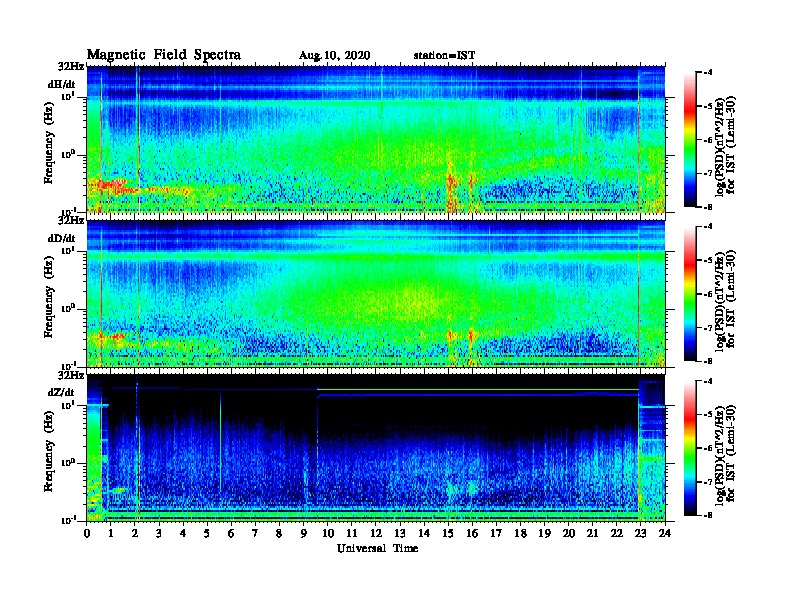Click hour "23" on the Universal Time axis
Screen dimensions: 792x612
click(641, 533)
